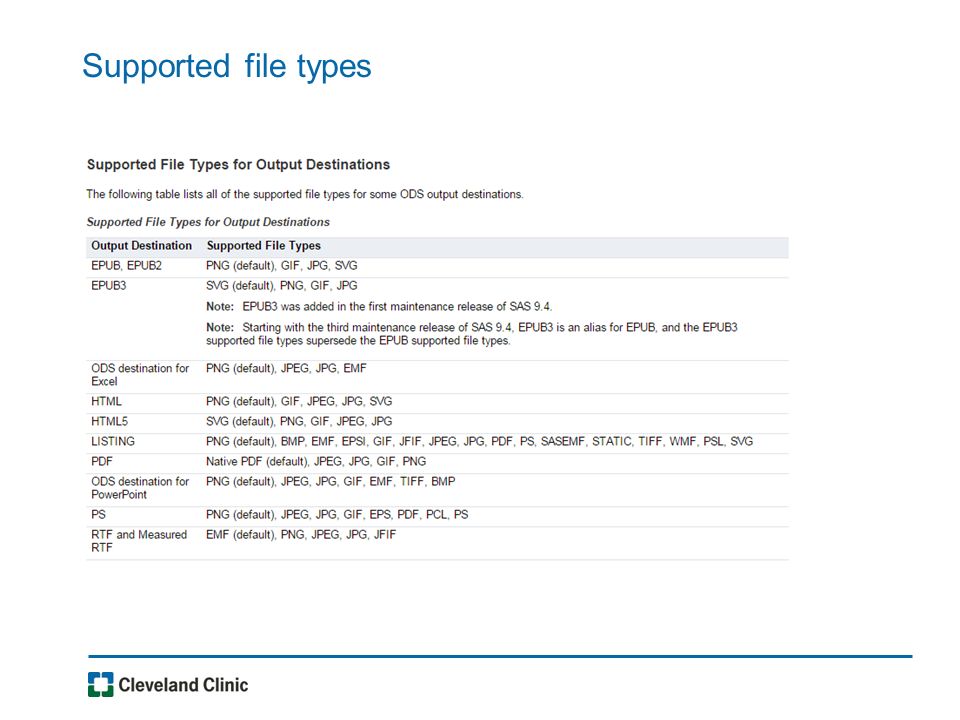The height and width of the screenshot is (720, 960).
Task: Click 'SVG (default), PNG, GIF, JPG' text
Action: (282, 285)
